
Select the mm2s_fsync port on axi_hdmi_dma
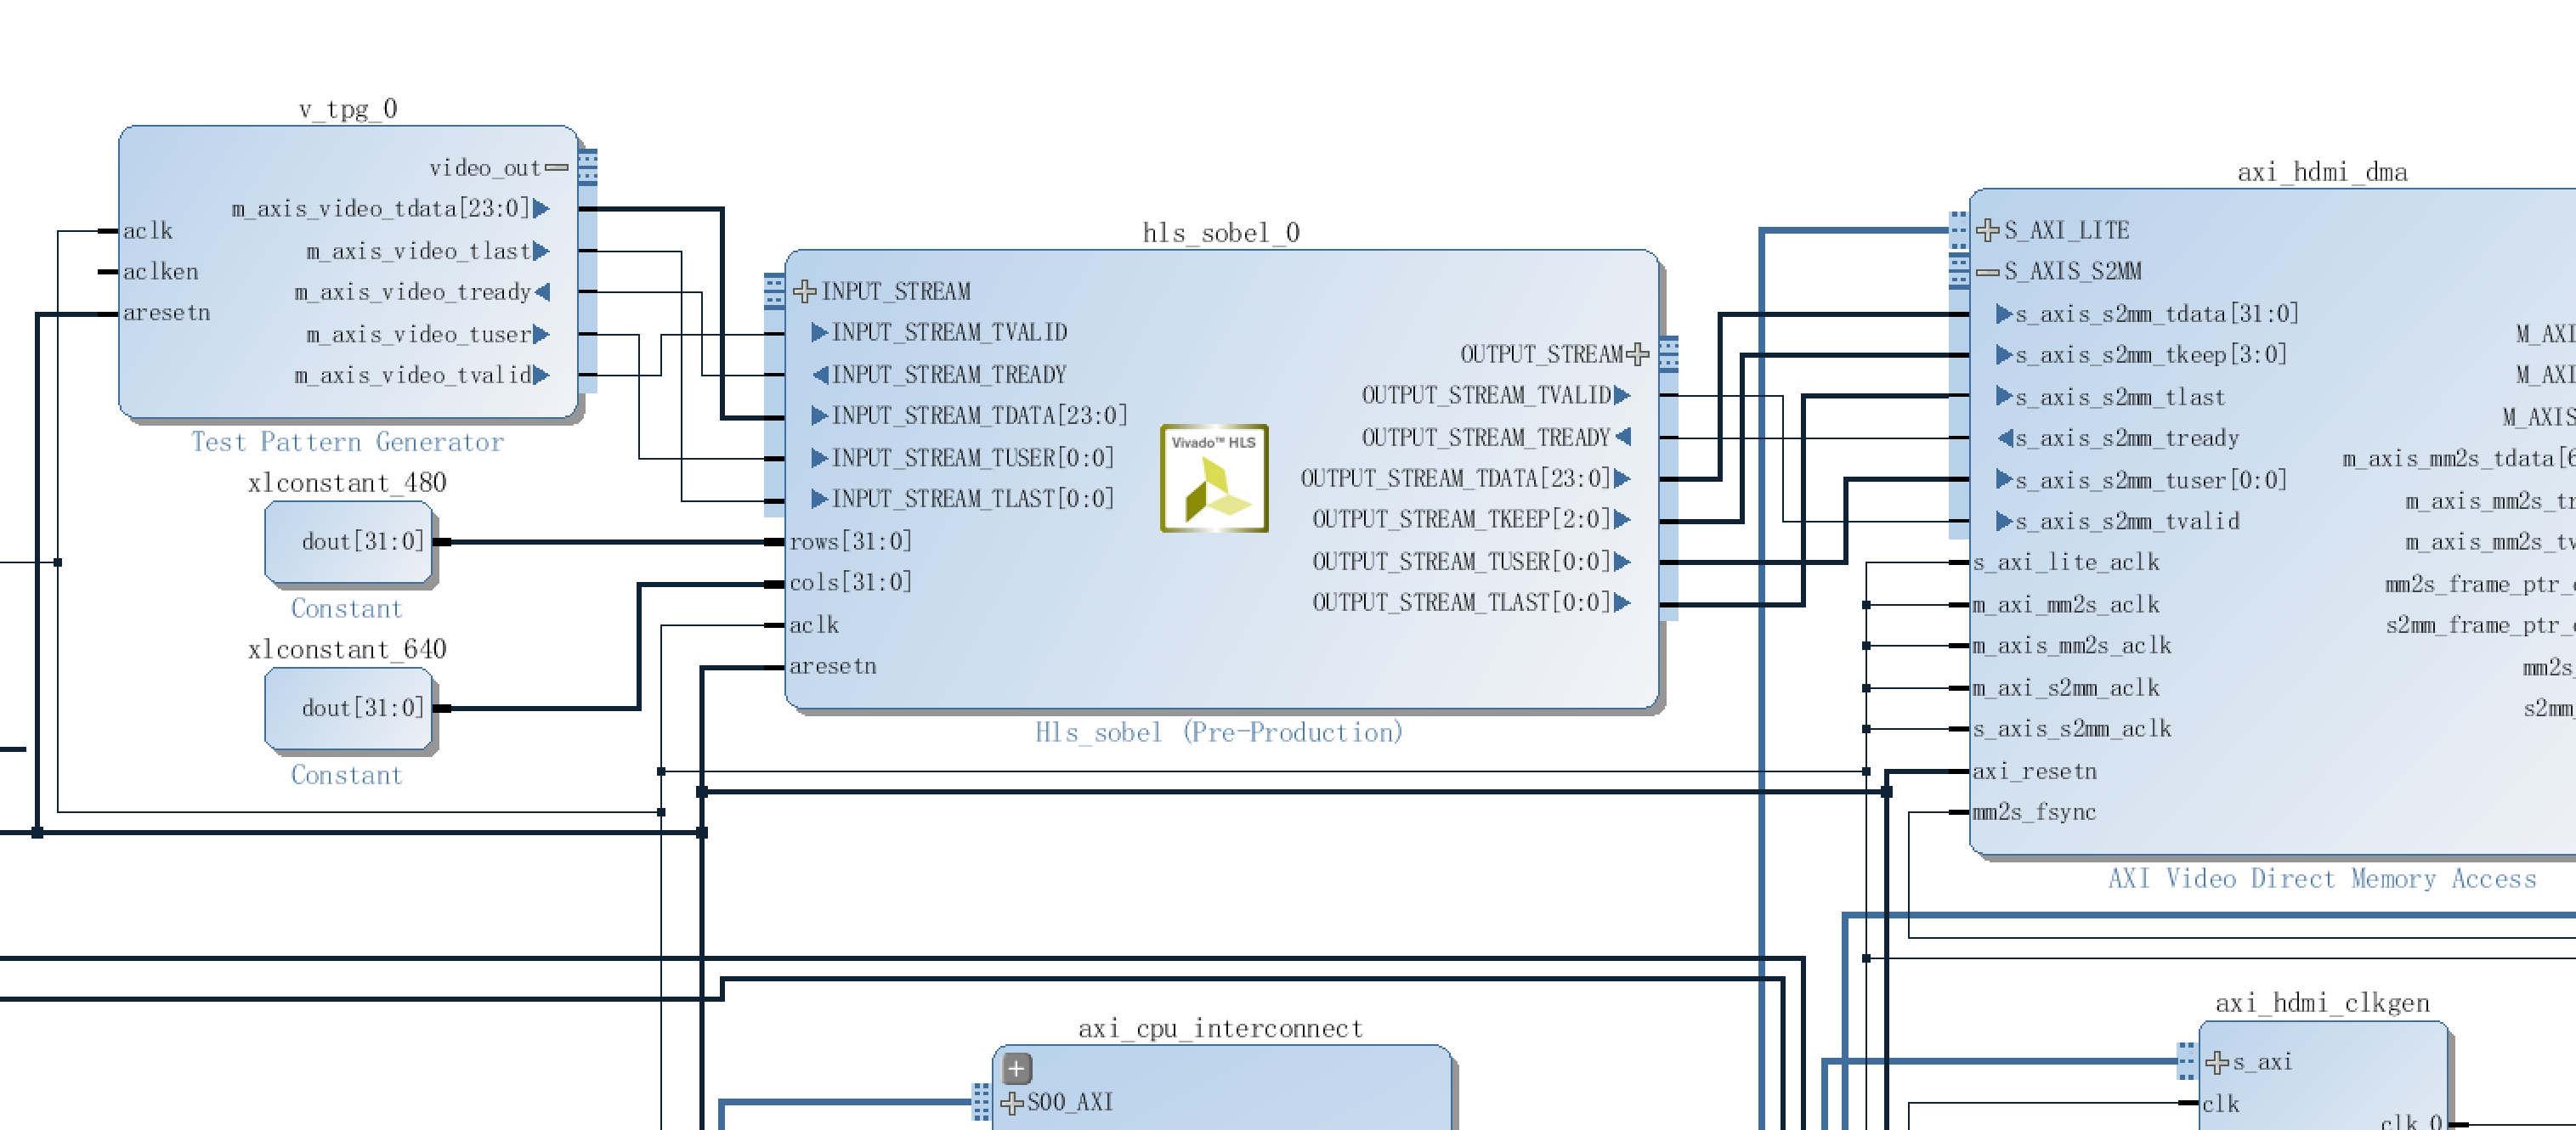point(2033,812)
